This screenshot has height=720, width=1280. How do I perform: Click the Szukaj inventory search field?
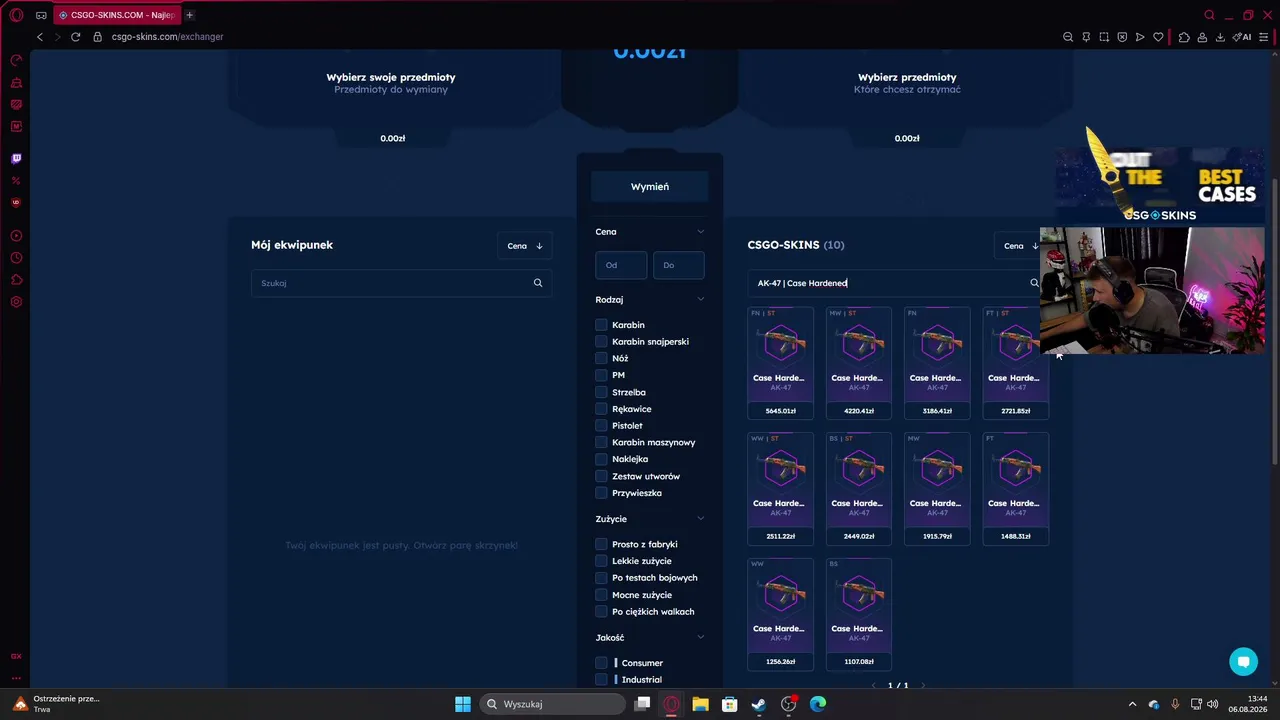[400, 283]
